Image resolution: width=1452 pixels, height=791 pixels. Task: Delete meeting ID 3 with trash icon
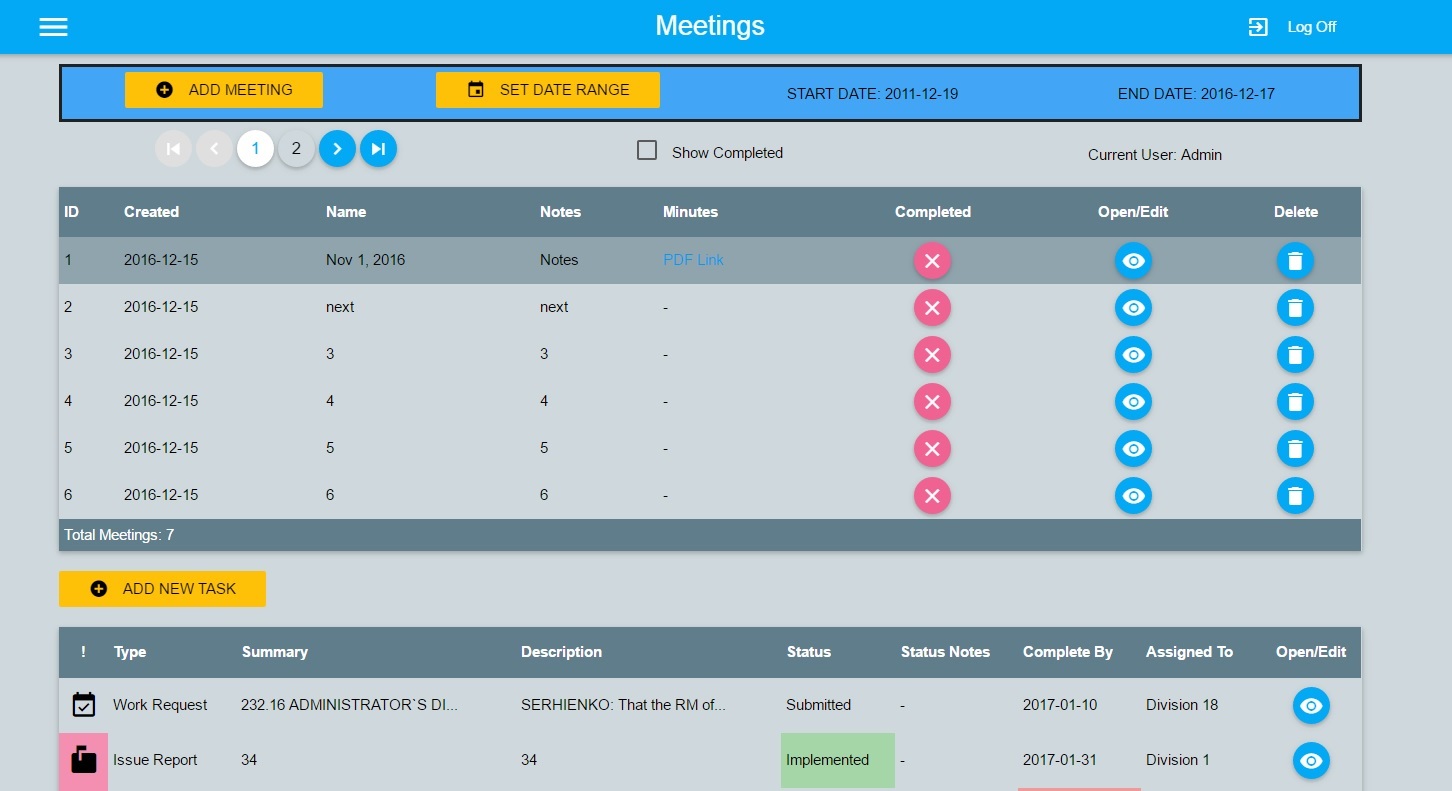coord(1295,355)
